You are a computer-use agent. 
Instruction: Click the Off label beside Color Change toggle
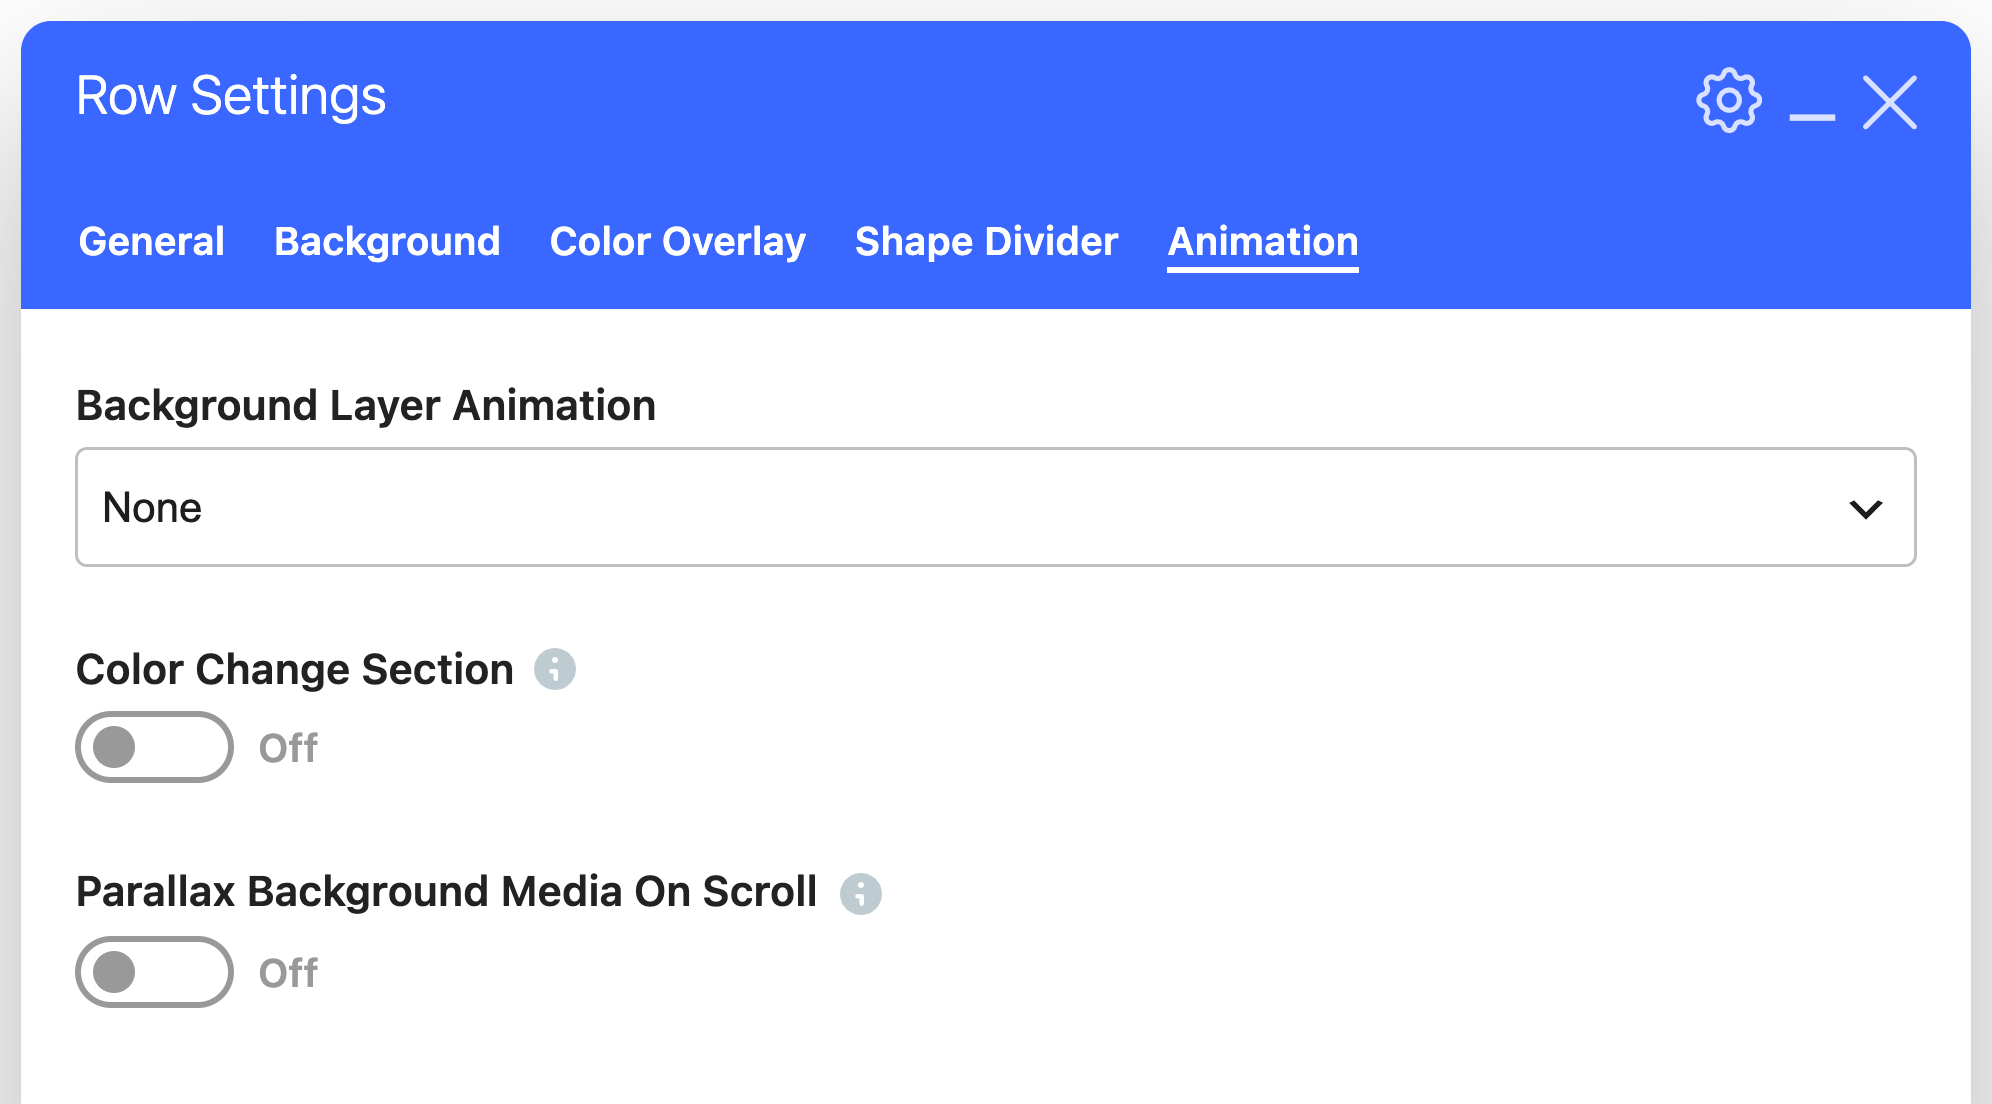(x=288, y=748)
